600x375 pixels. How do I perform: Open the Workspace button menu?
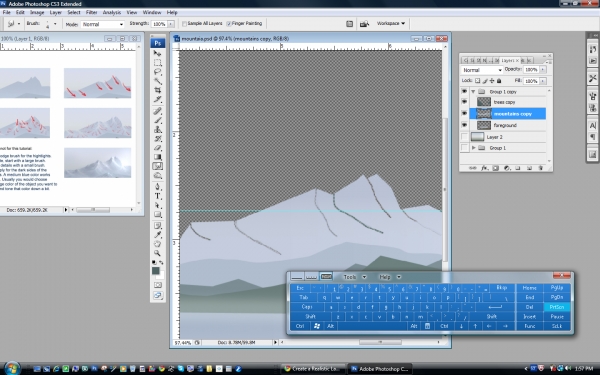(391, 23)
